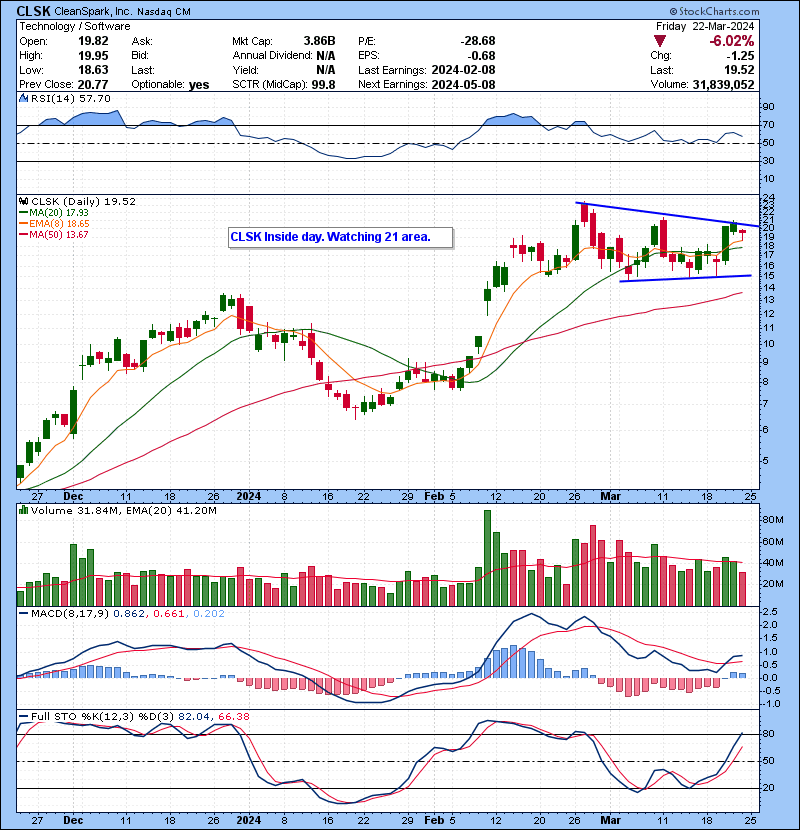Click the -6.02% percent change
This screenshot has width=800, height=830.
pos(732,41)
